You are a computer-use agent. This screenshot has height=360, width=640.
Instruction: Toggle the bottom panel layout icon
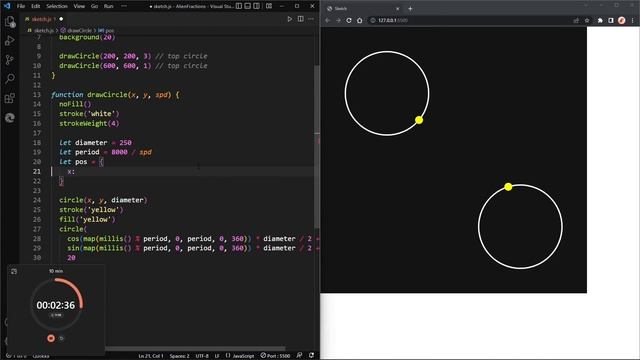(248, 6)
